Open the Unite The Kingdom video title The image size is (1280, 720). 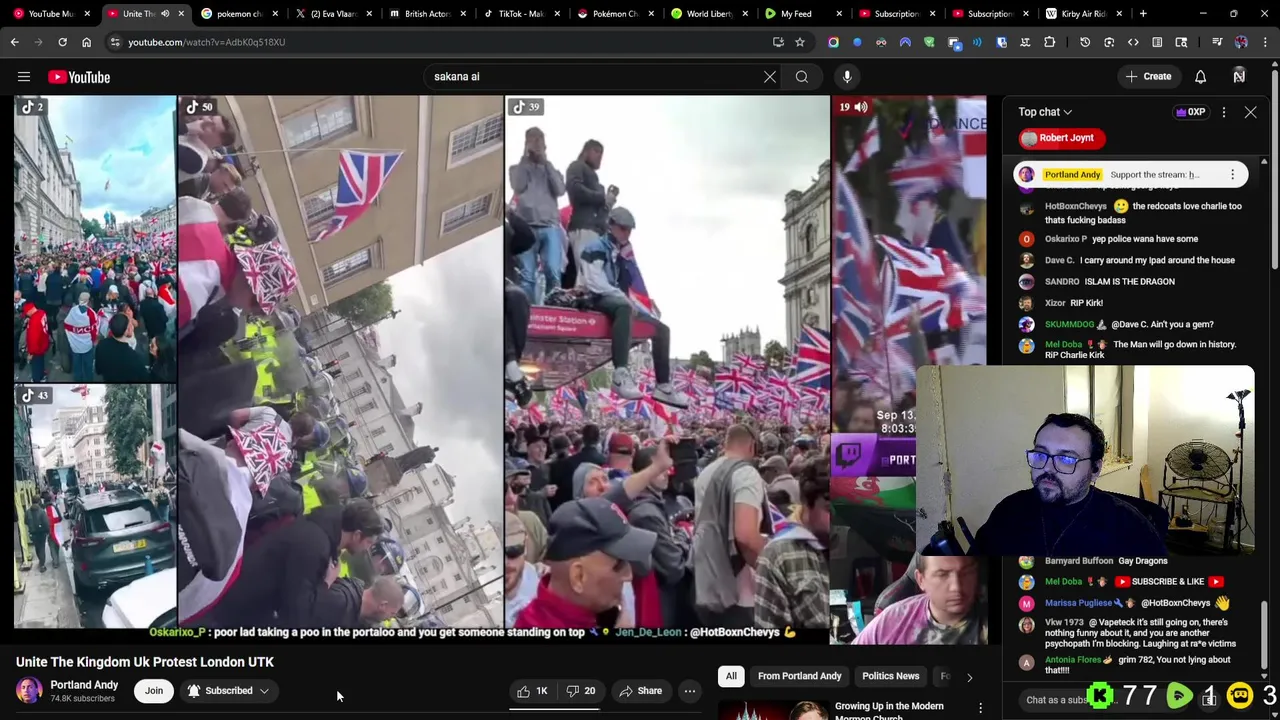tap(145, 662)
